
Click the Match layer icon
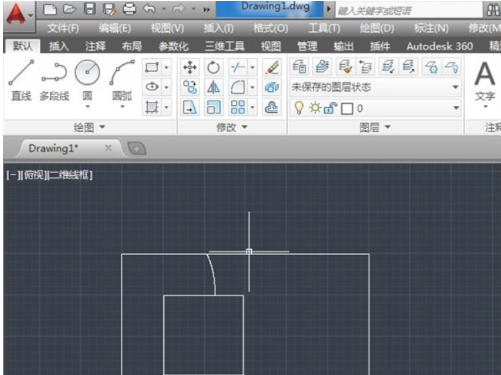pyautogui.click(x=345, y=67)
